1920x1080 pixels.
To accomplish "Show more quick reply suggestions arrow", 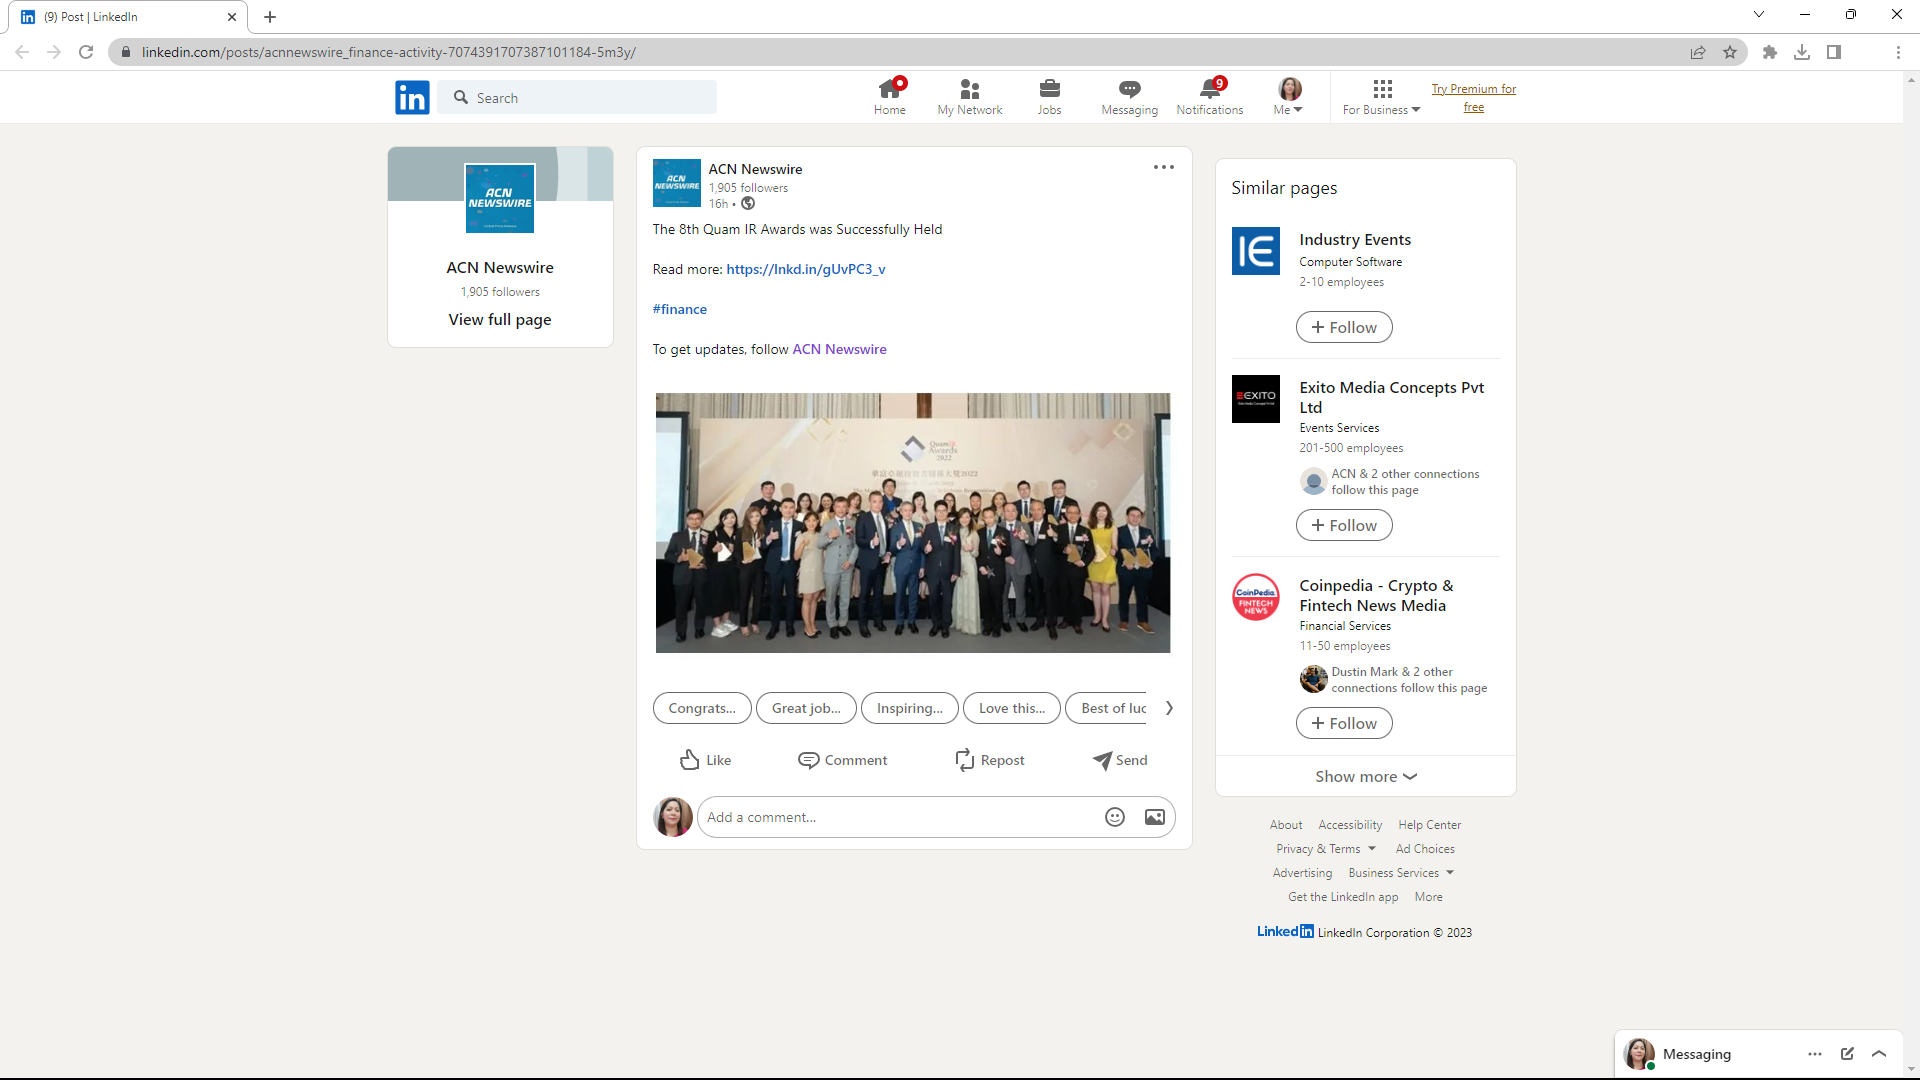I will tap(1169, 708).
